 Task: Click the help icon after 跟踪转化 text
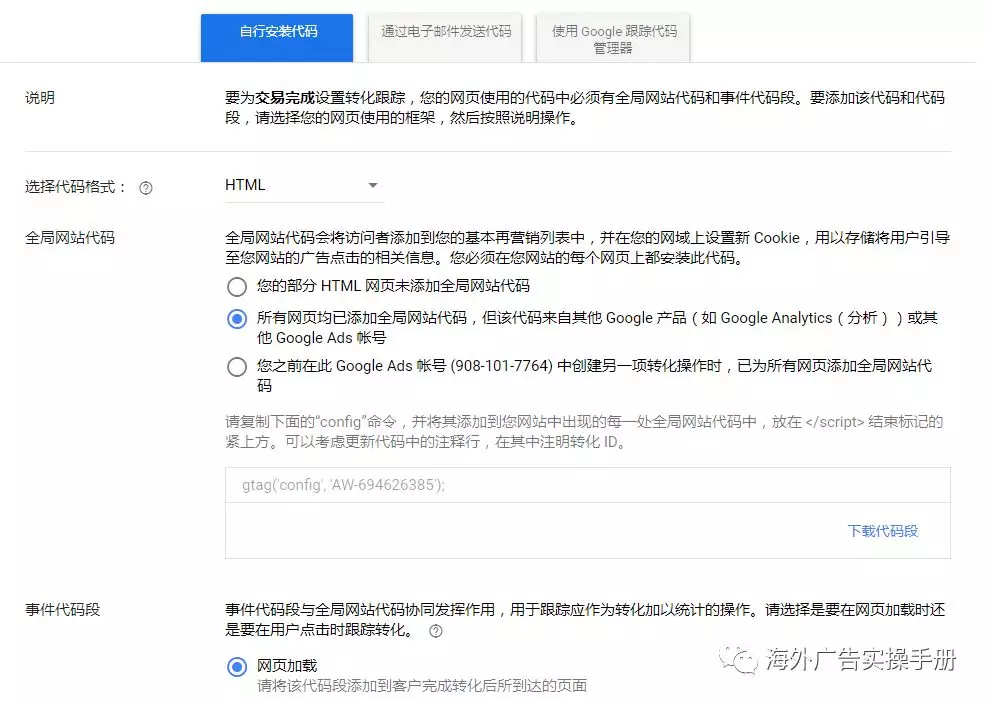(x=435, y=631)
